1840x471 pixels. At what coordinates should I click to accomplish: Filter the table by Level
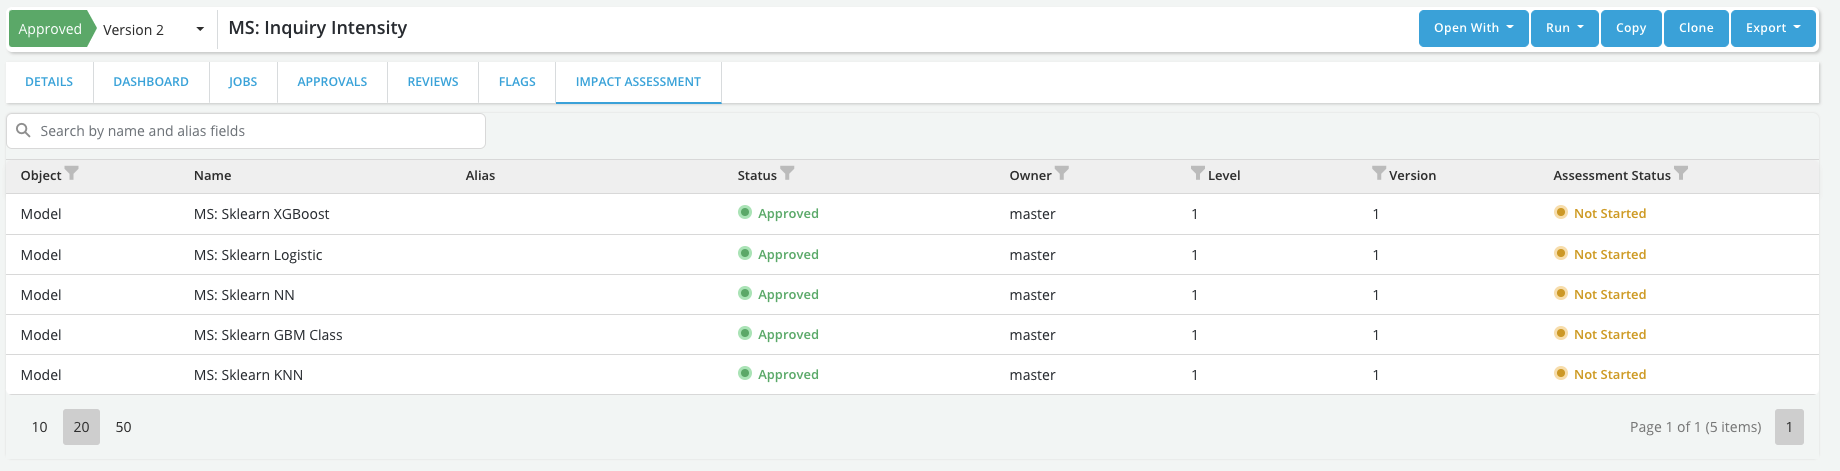click(x=1197, y=174)
